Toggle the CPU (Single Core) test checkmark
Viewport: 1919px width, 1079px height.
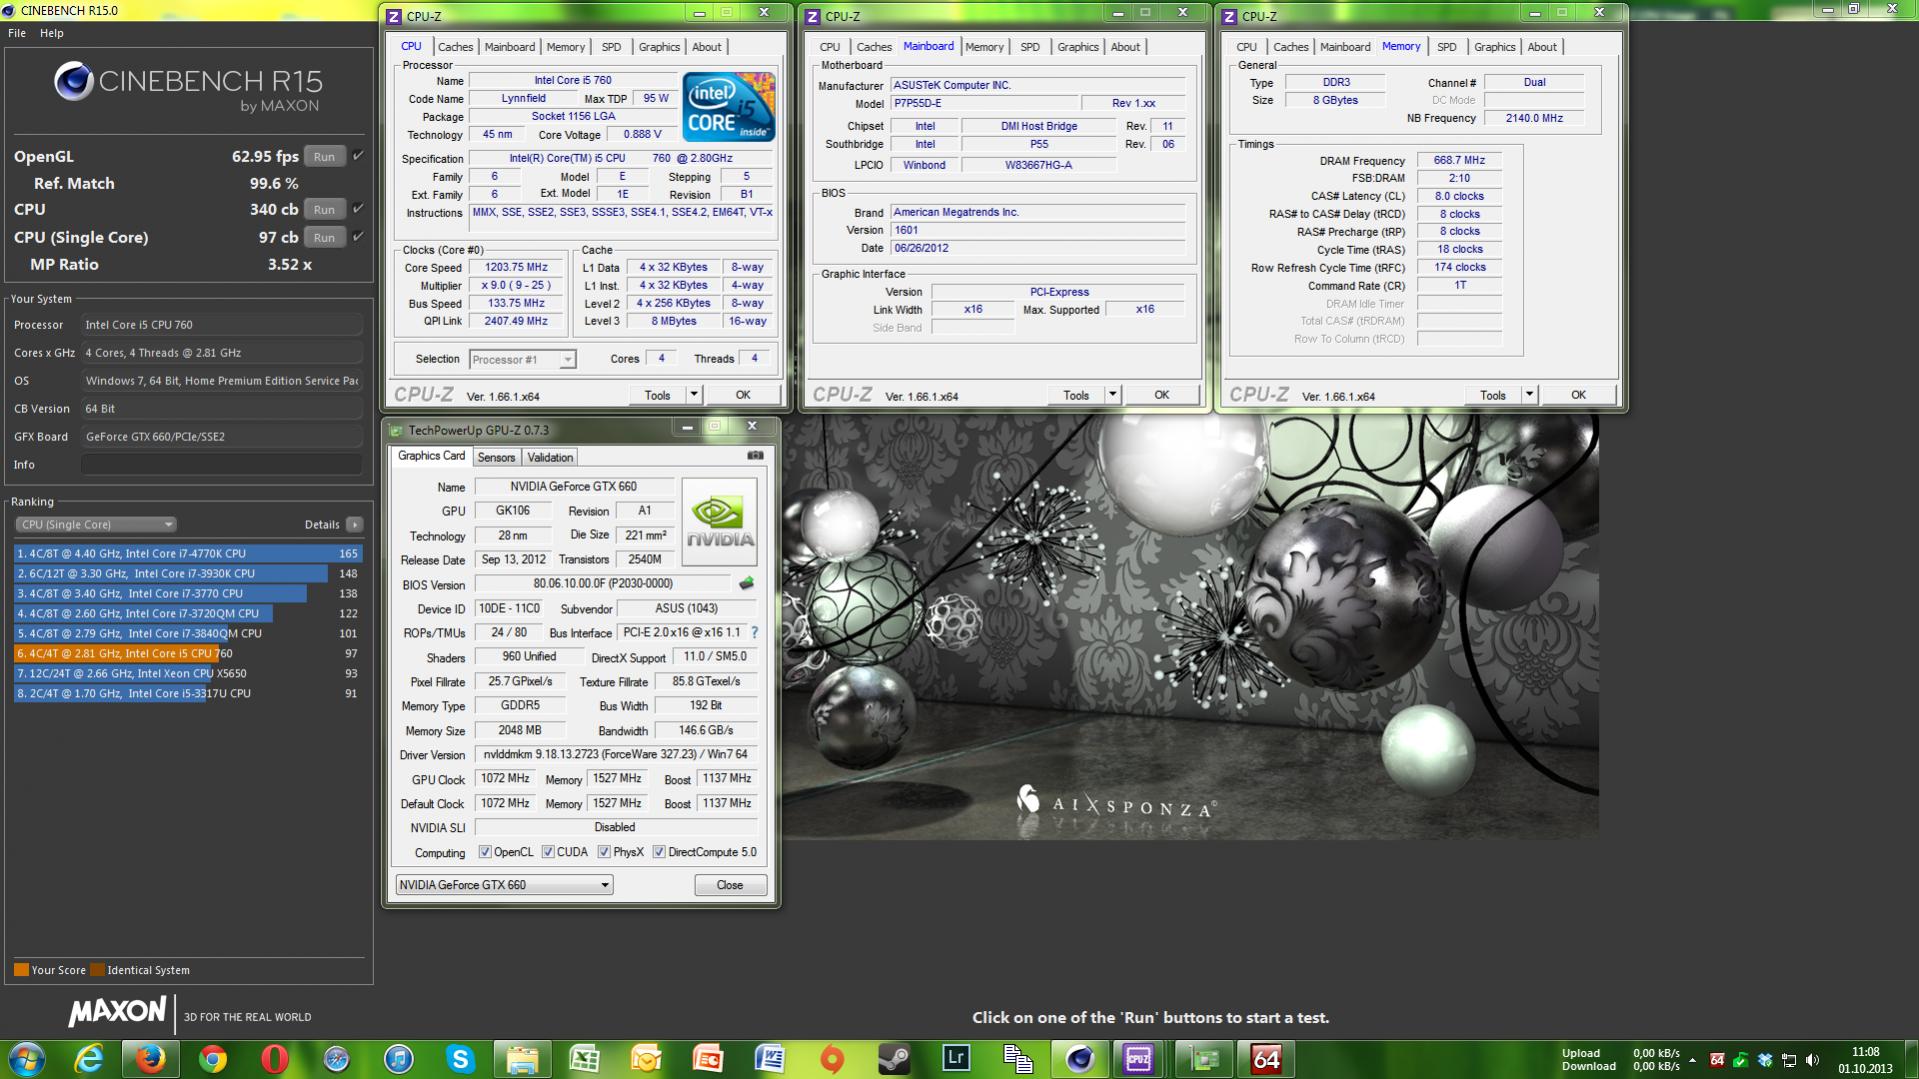(358, 237)
